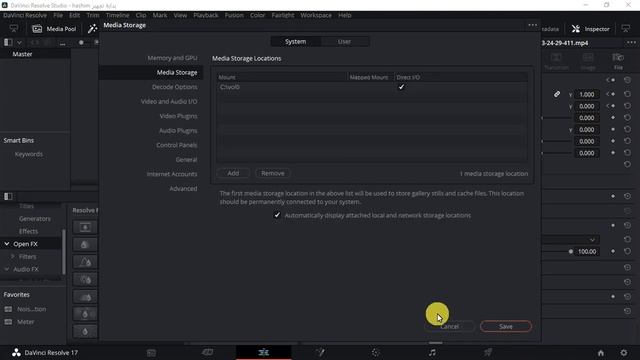Open the Timeline menu
The image size is (640, 360).
118,15
